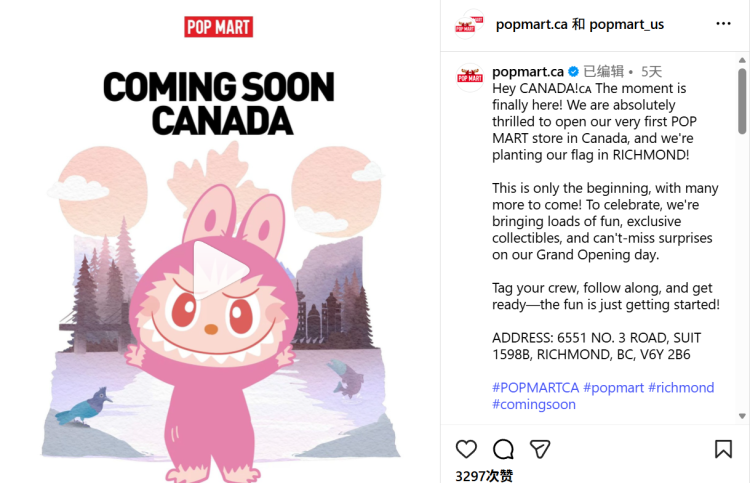Click the POP MART logo in video
The height and width of the screenshot is (483, 750).
pyautogui.click(x=219, y=27)
